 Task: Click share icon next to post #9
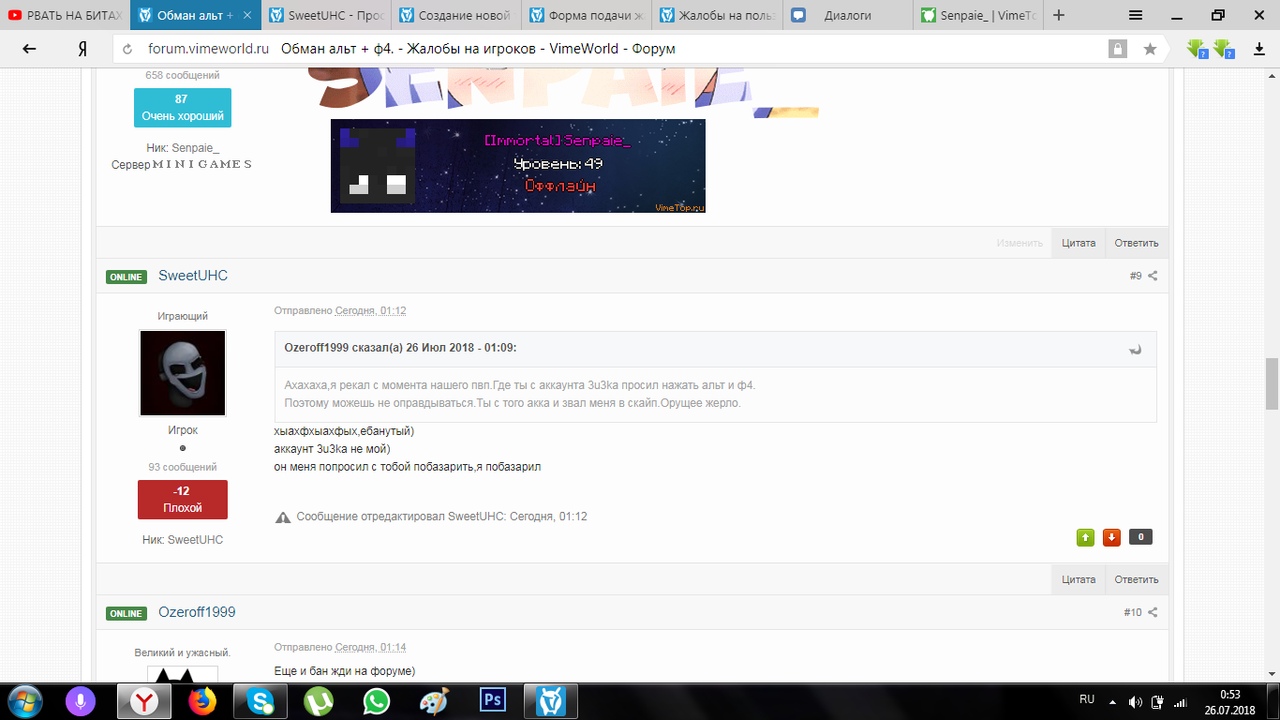(x=1152, y=276)
